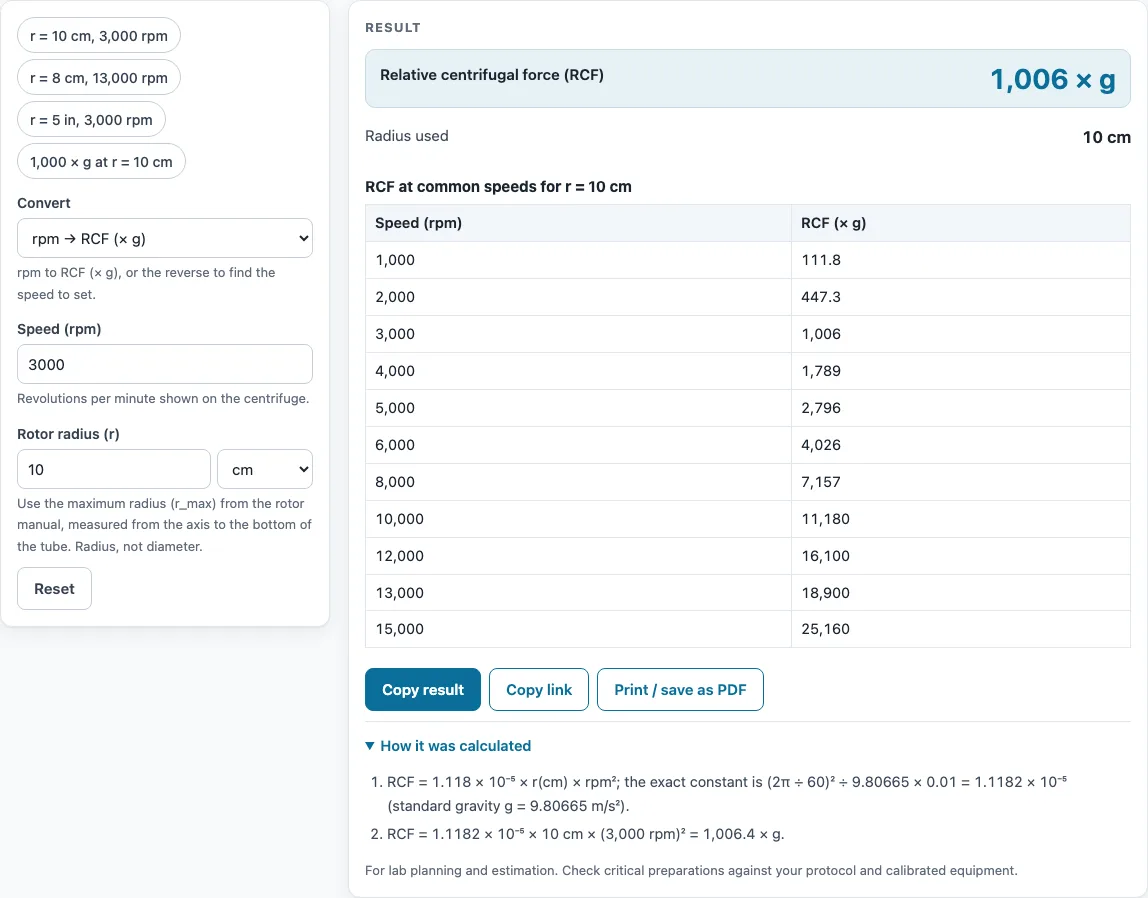Apply preset 1,000 × g at r = 10 cm

[101, 162]
